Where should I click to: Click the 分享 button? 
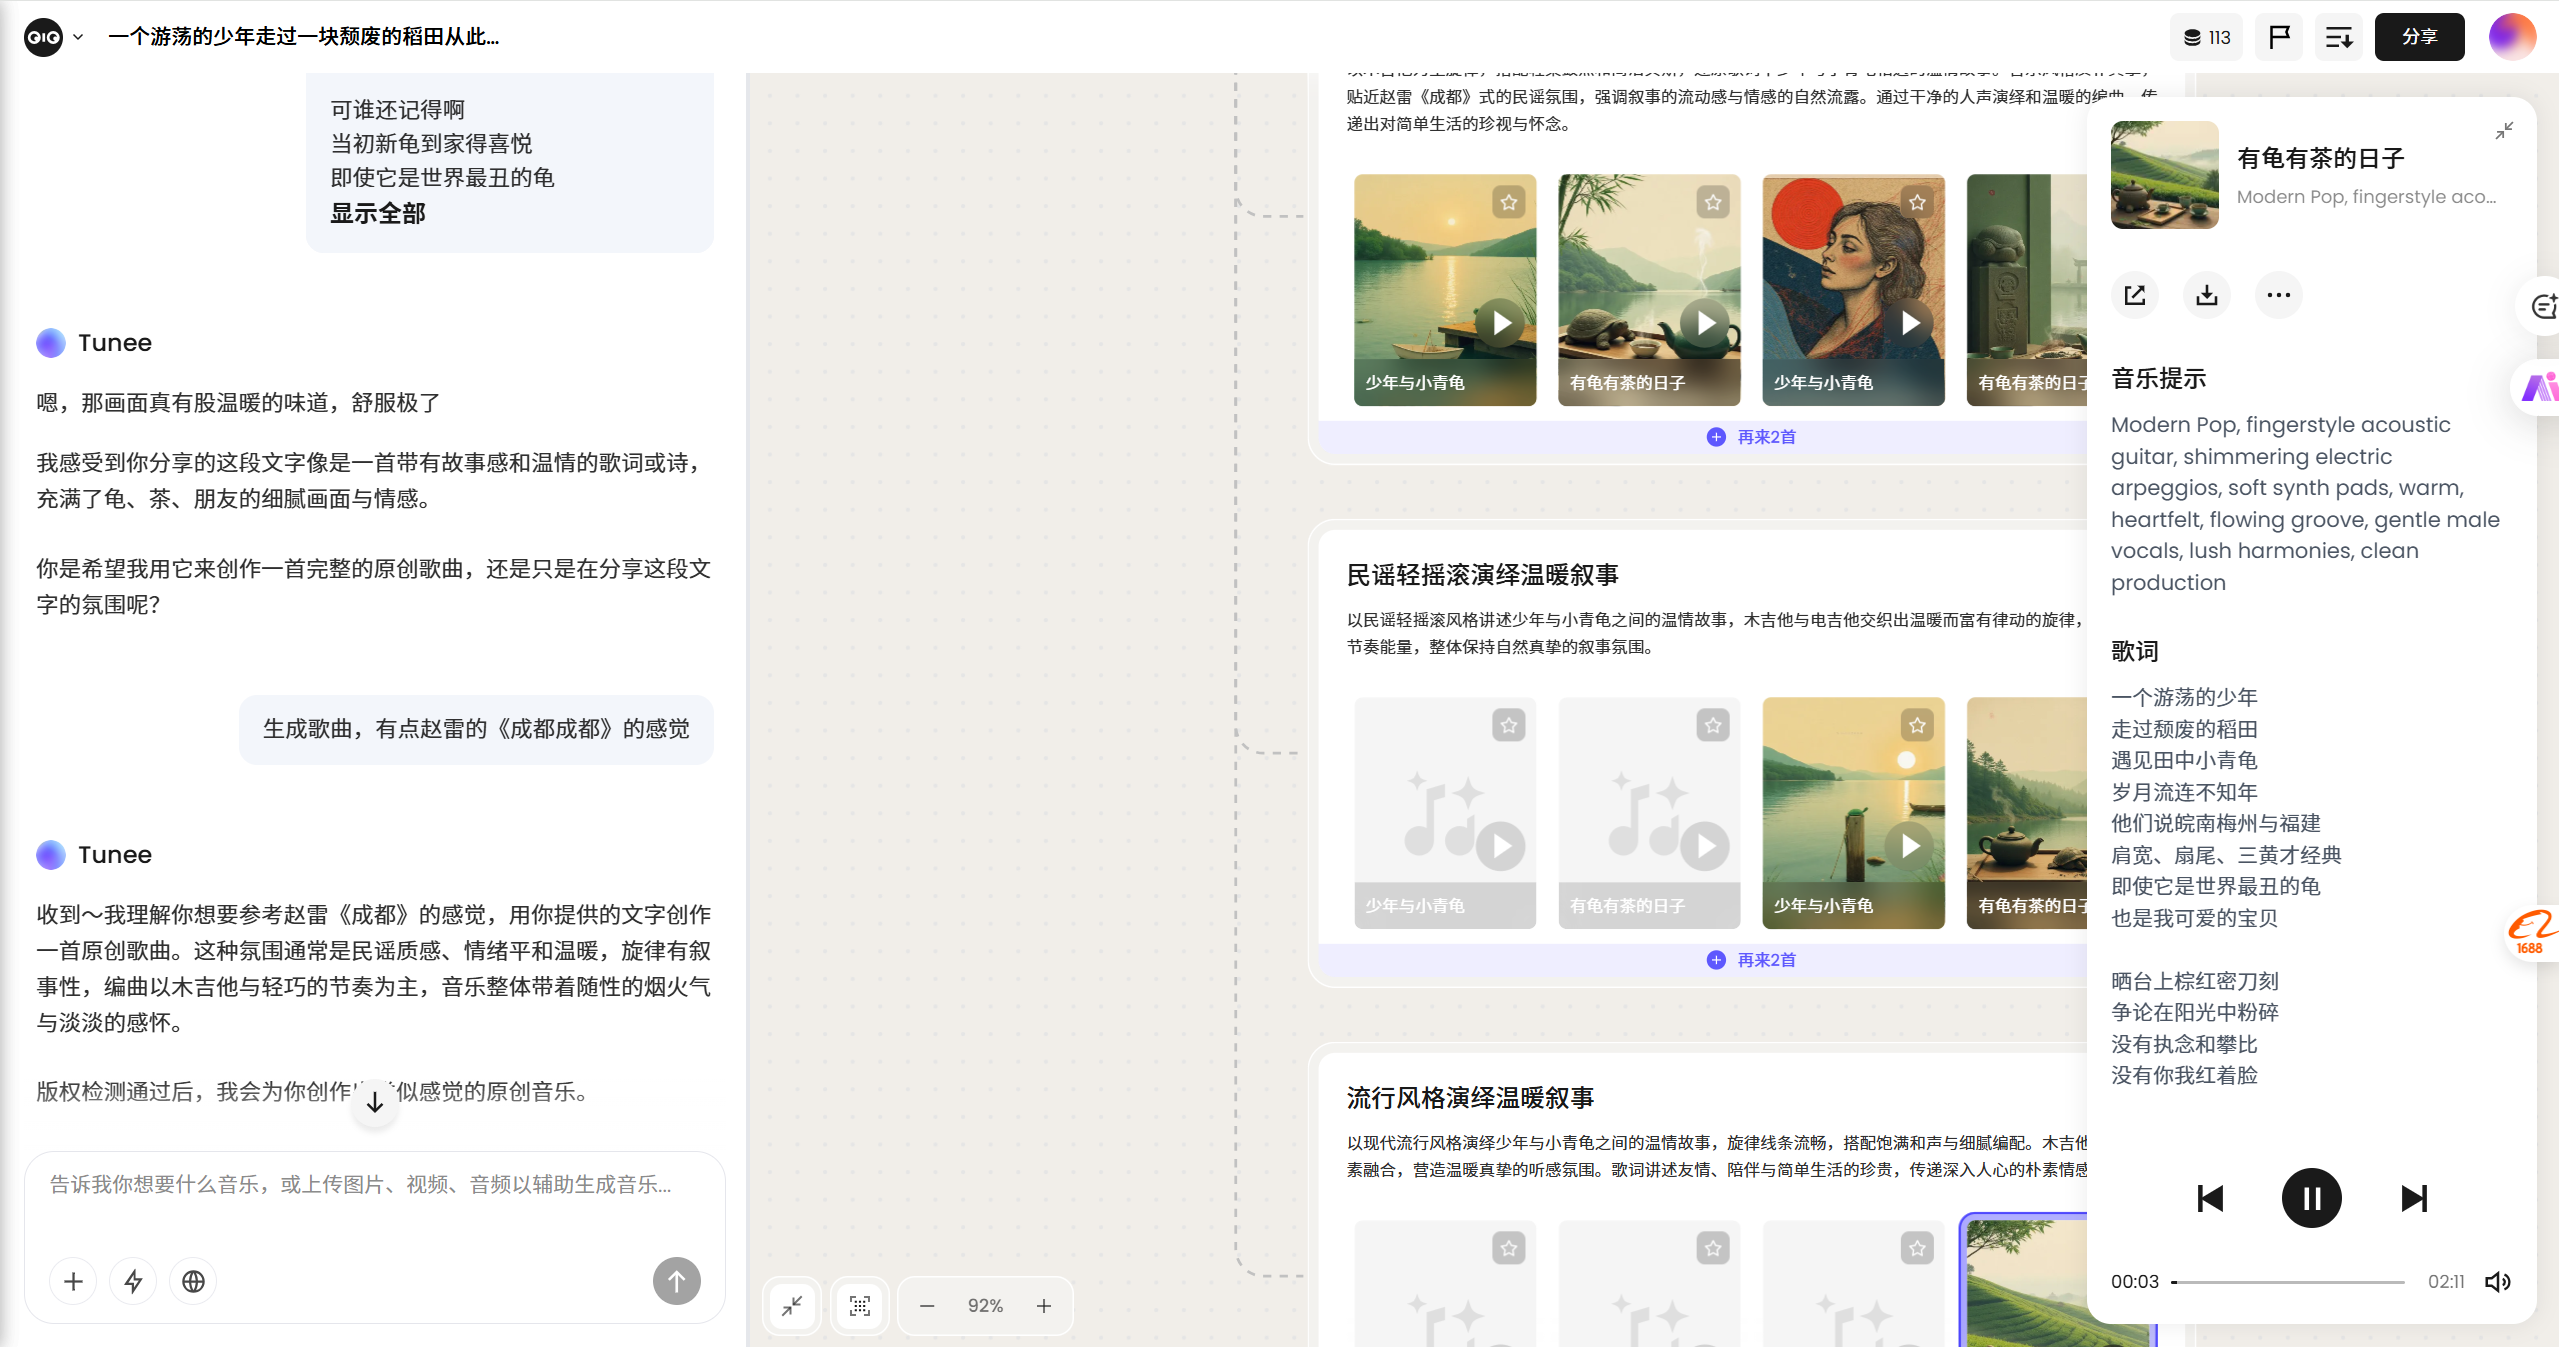[2419, 36]
